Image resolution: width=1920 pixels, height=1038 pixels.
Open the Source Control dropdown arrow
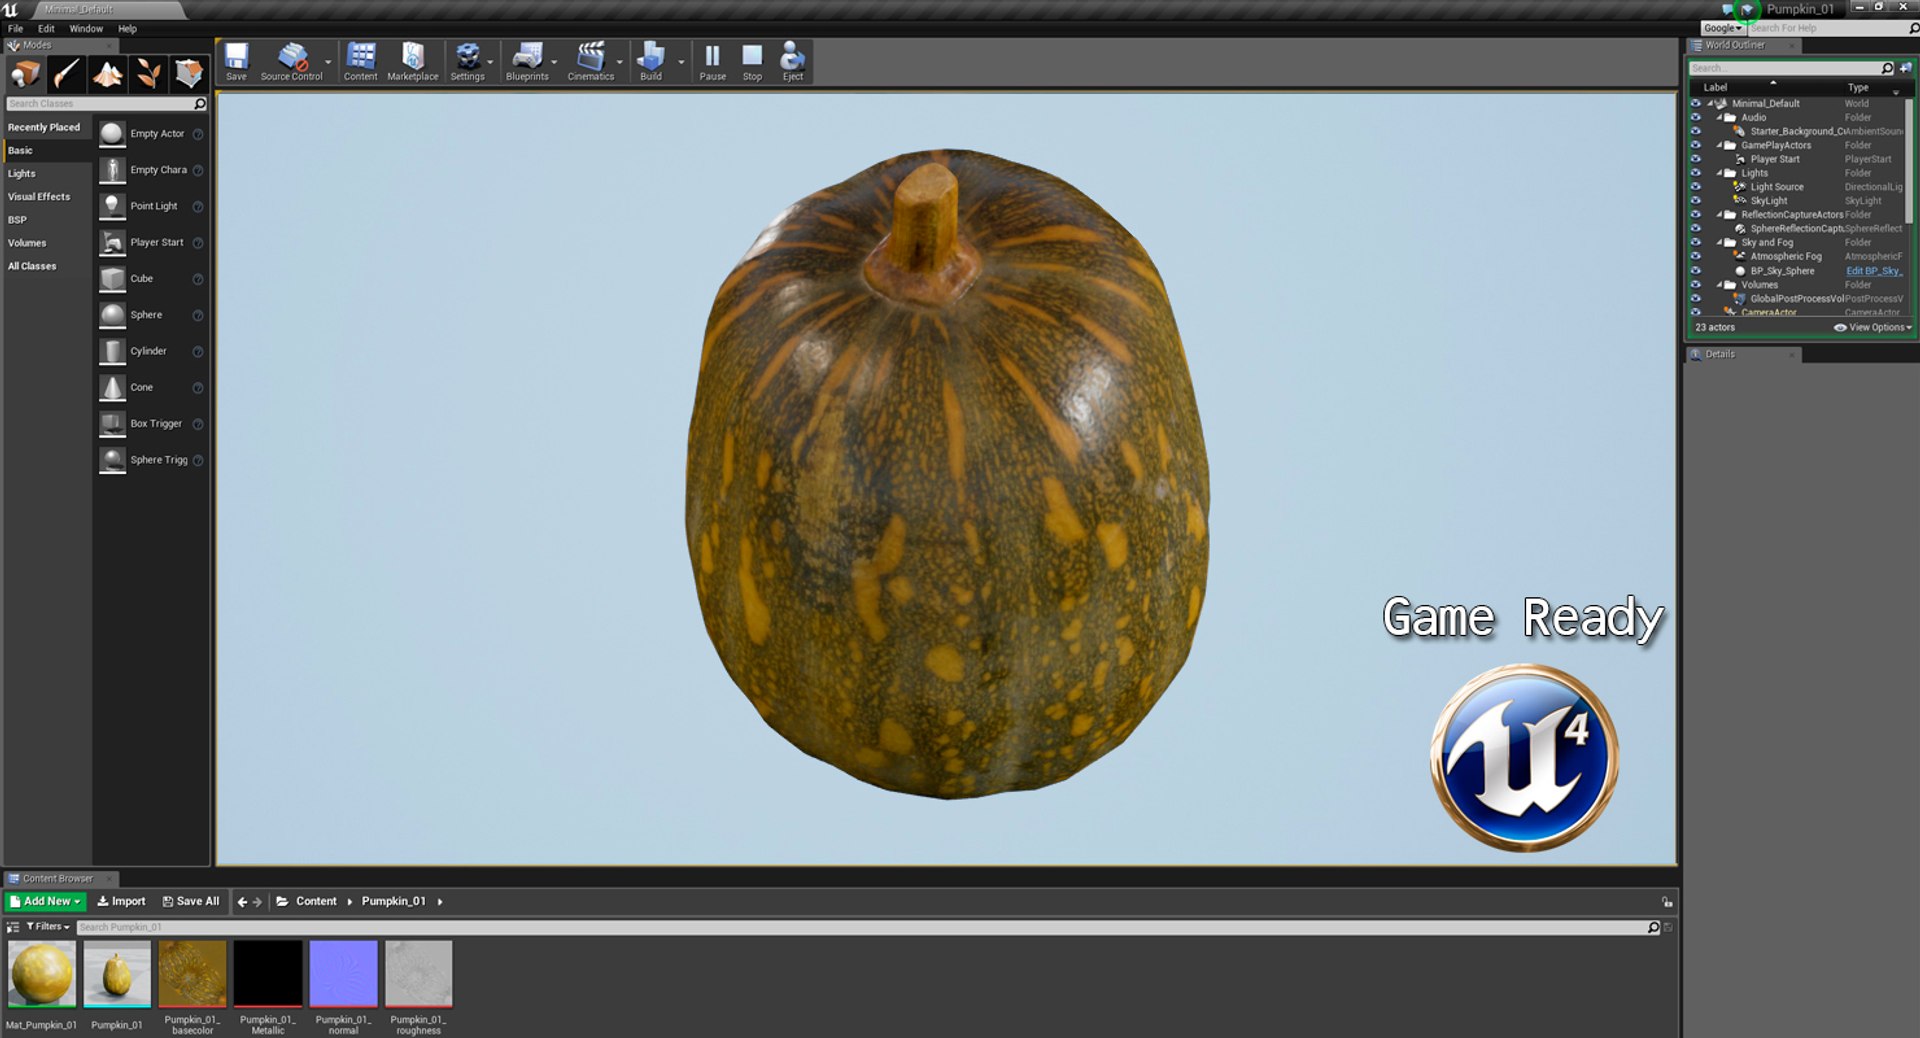(328, 62)
